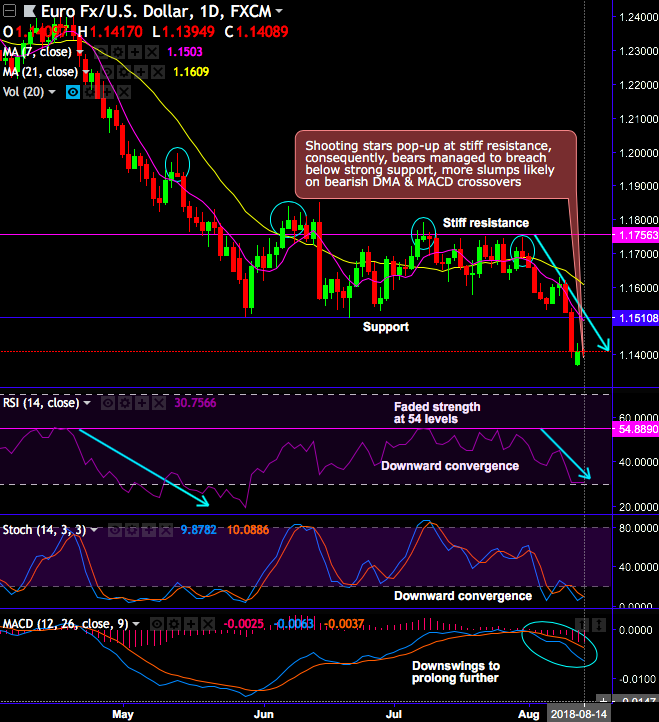Expand the MACD (12, 26, close, 9) dropdown arrow
Screen dimensions: 659x722
(136, 624)
